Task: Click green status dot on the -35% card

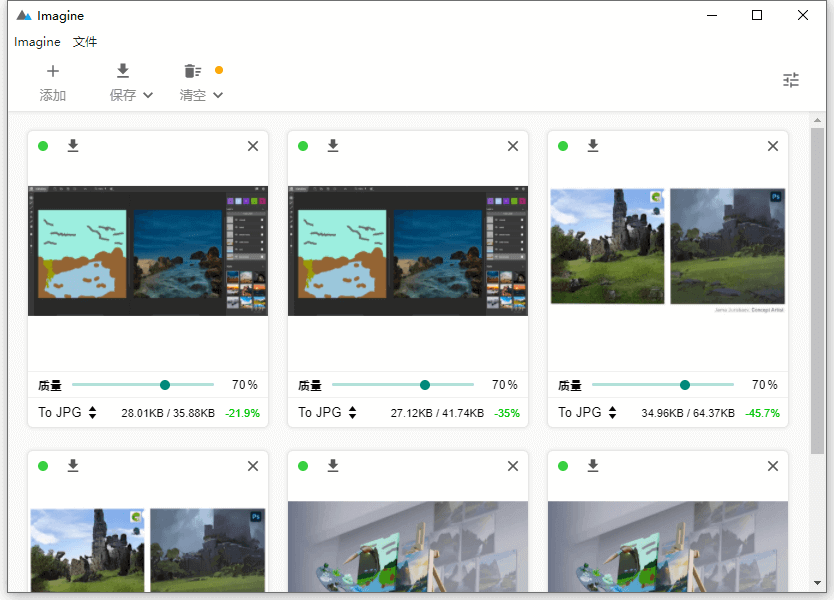Action: 303,146
